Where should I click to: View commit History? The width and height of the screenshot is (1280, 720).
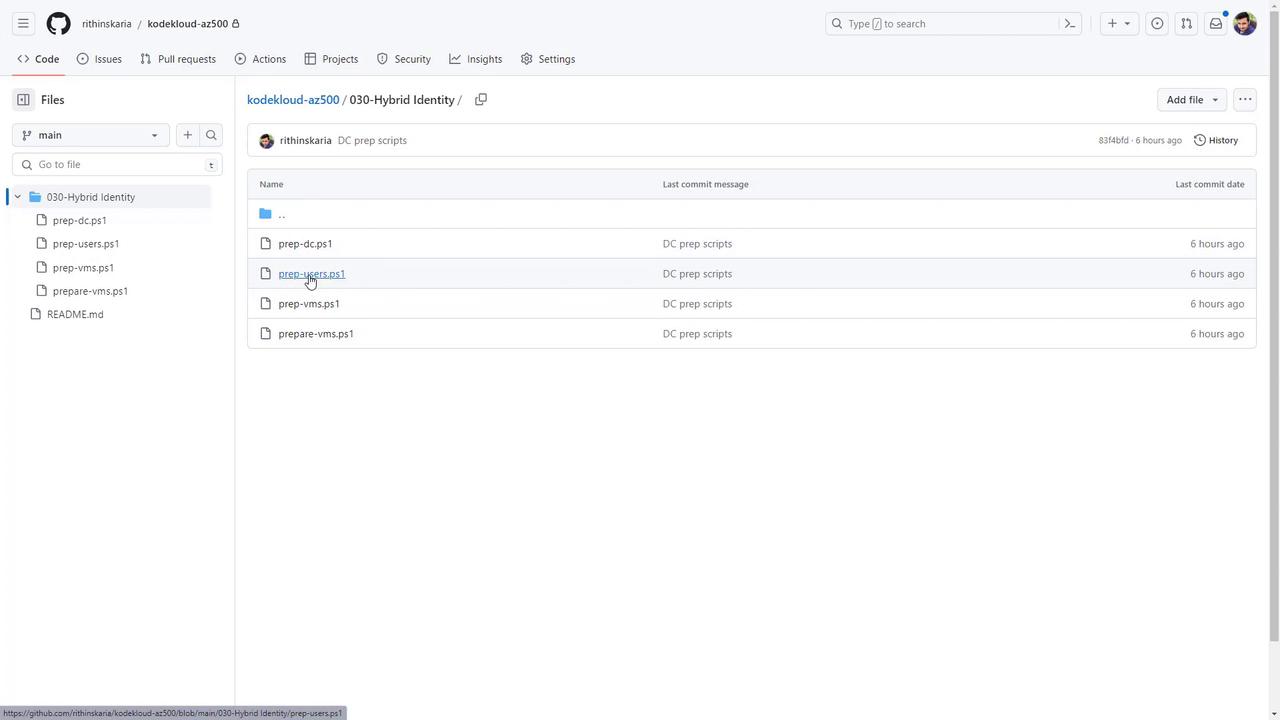[1216, 140]
